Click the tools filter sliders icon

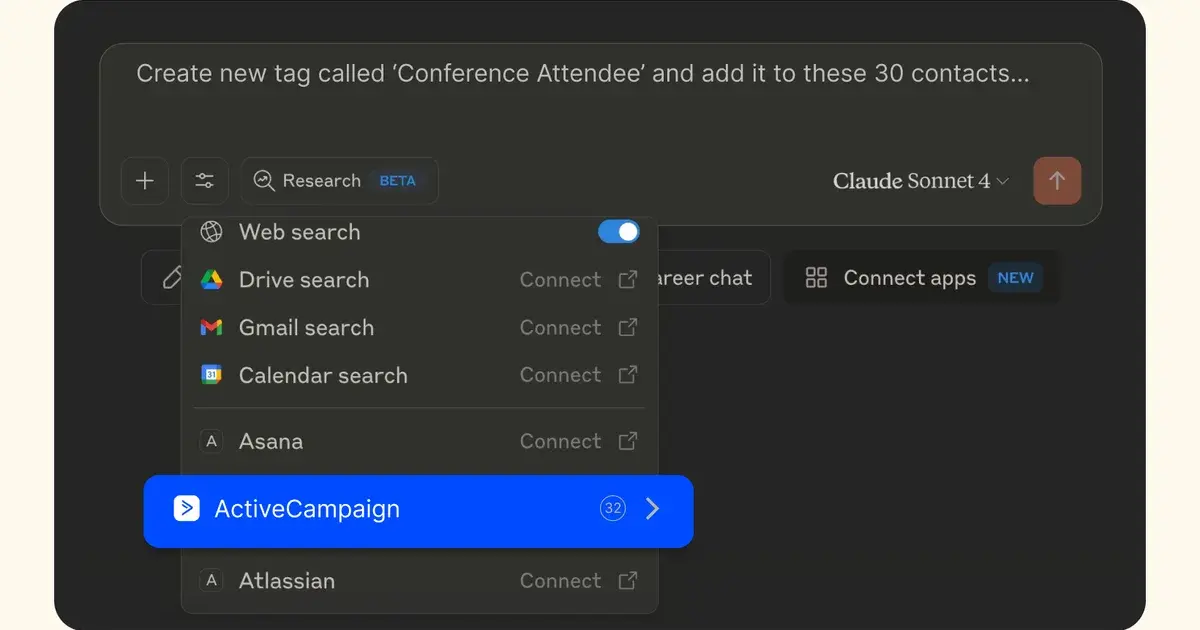click(205, 181)
